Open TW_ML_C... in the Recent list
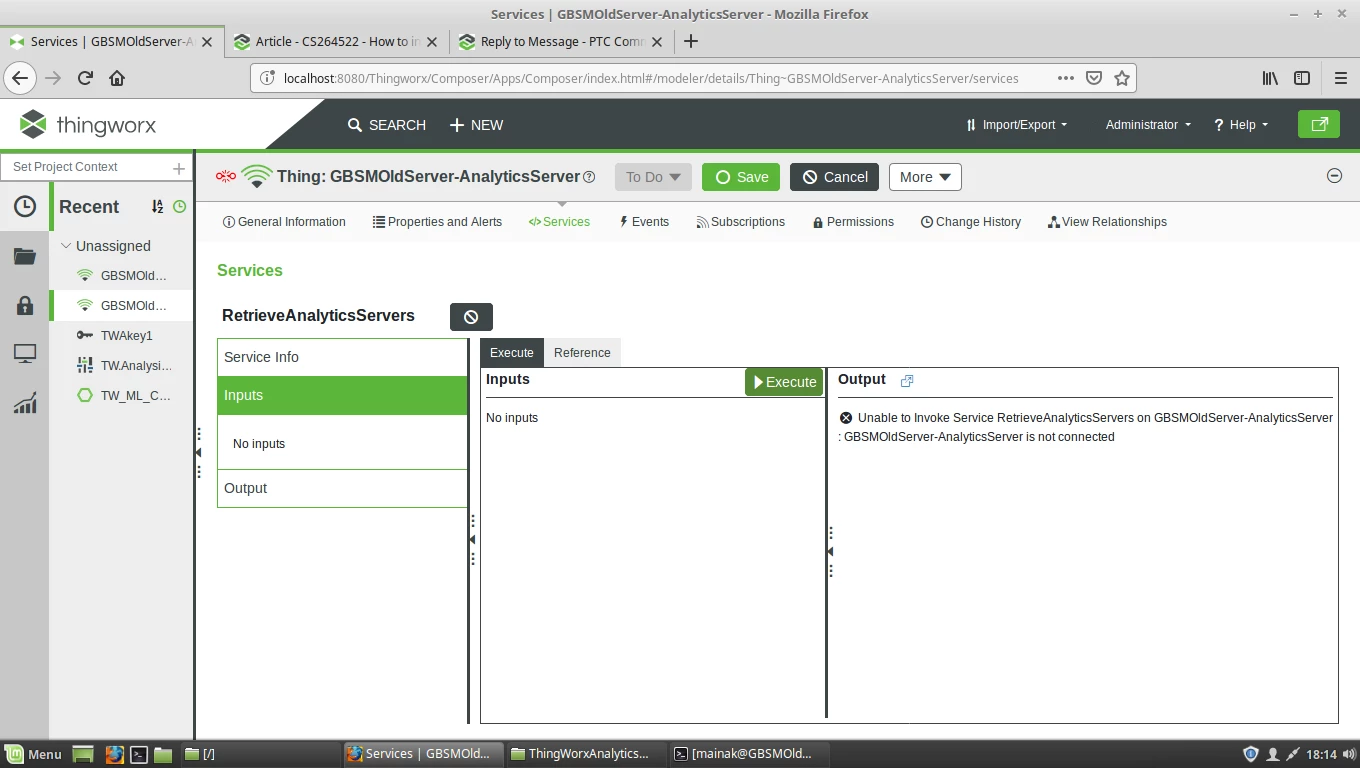Image resolution: width=1360 pixels, height=768 pixels. pyautogui.click(x=123, y=396)
